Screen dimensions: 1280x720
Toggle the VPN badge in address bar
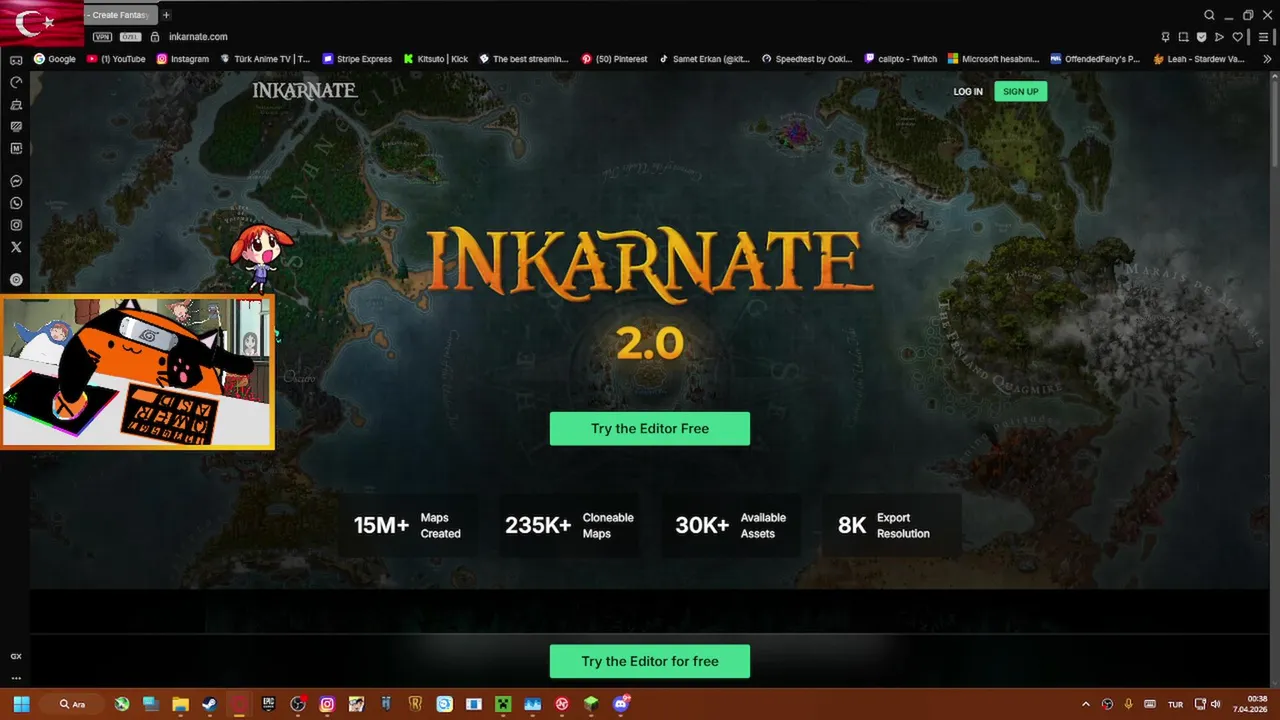point(102,37)
